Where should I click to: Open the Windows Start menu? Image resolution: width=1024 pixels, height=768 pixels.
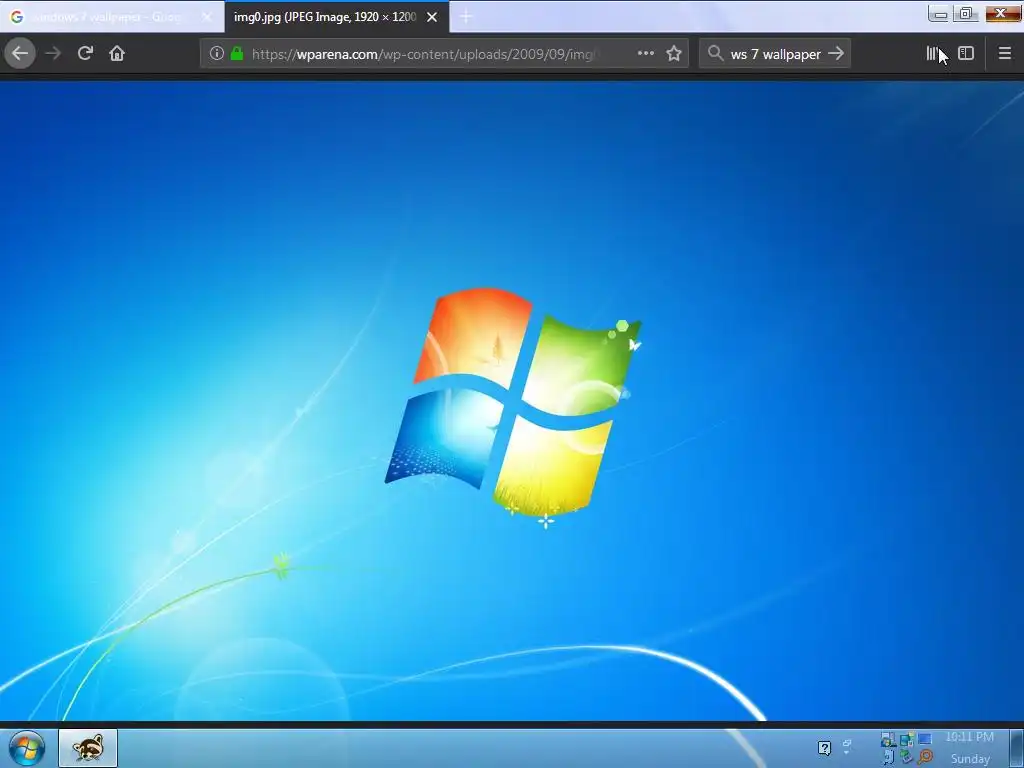(x=27, y=748)
